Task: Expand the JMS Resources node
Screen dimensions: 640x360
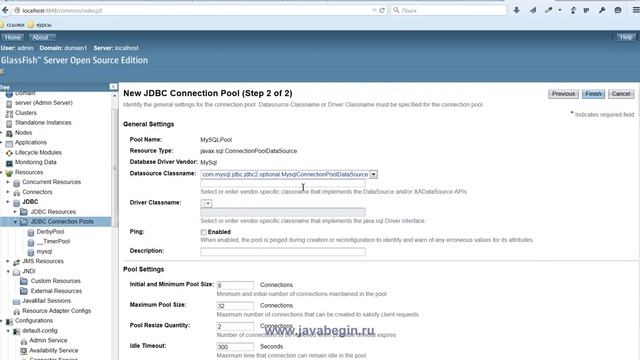Action: click(8, 261)
